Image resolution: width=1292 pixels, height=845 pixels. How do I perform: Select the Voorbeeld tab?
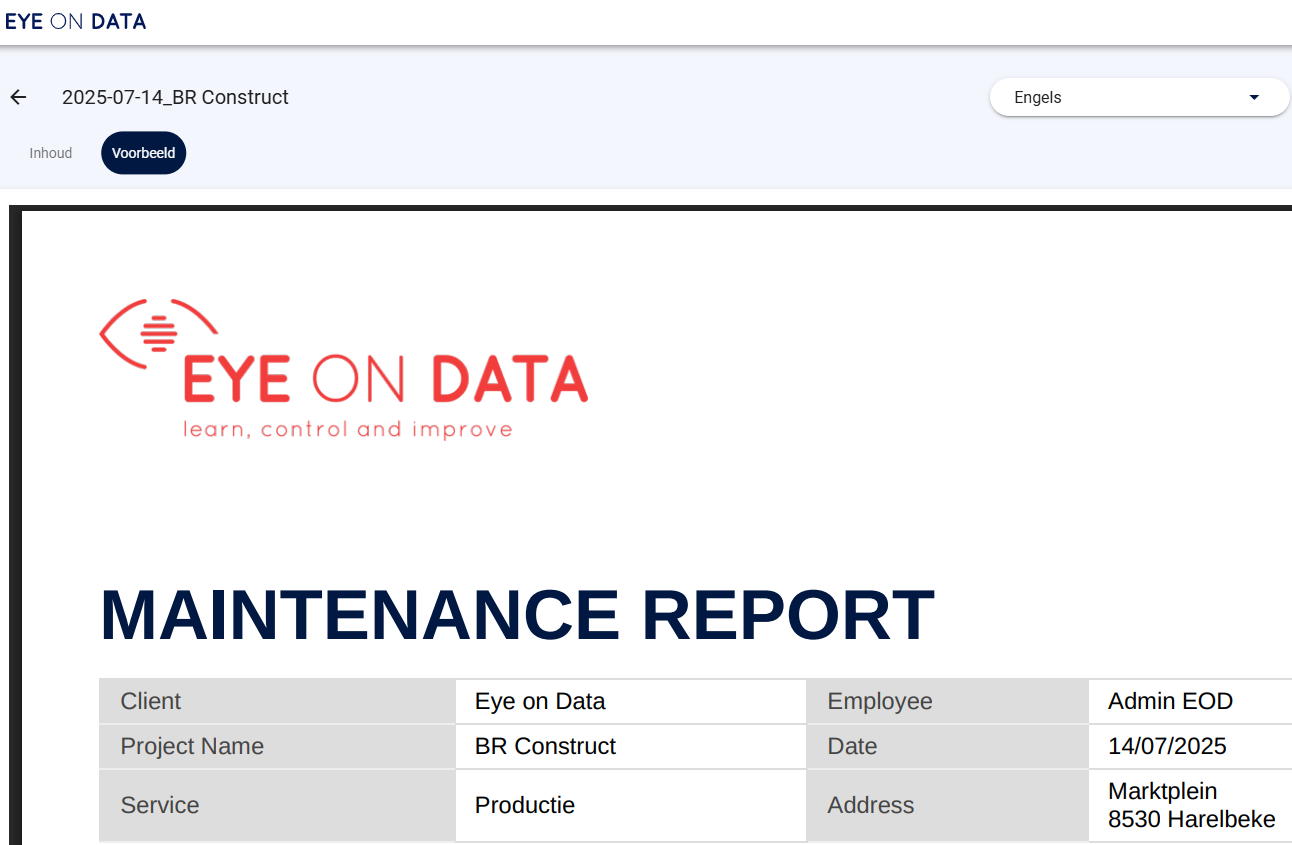[x=143, y=153]
